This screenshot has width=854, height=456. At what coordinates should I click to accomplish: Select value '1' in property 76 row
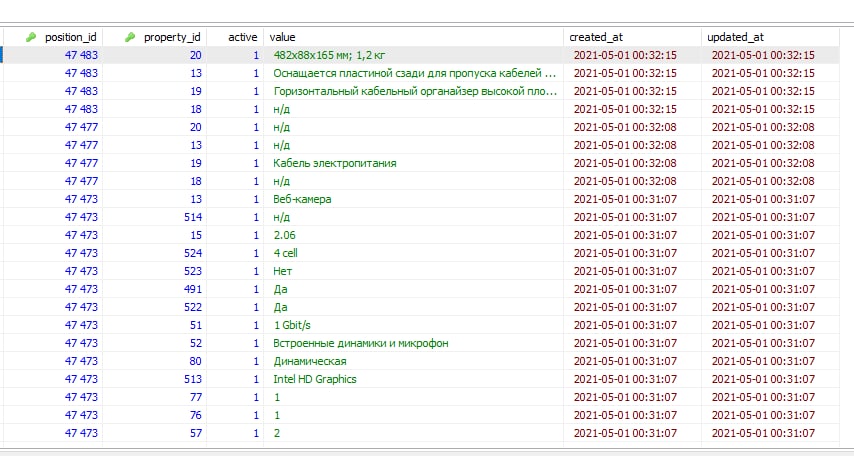point(413,415)
